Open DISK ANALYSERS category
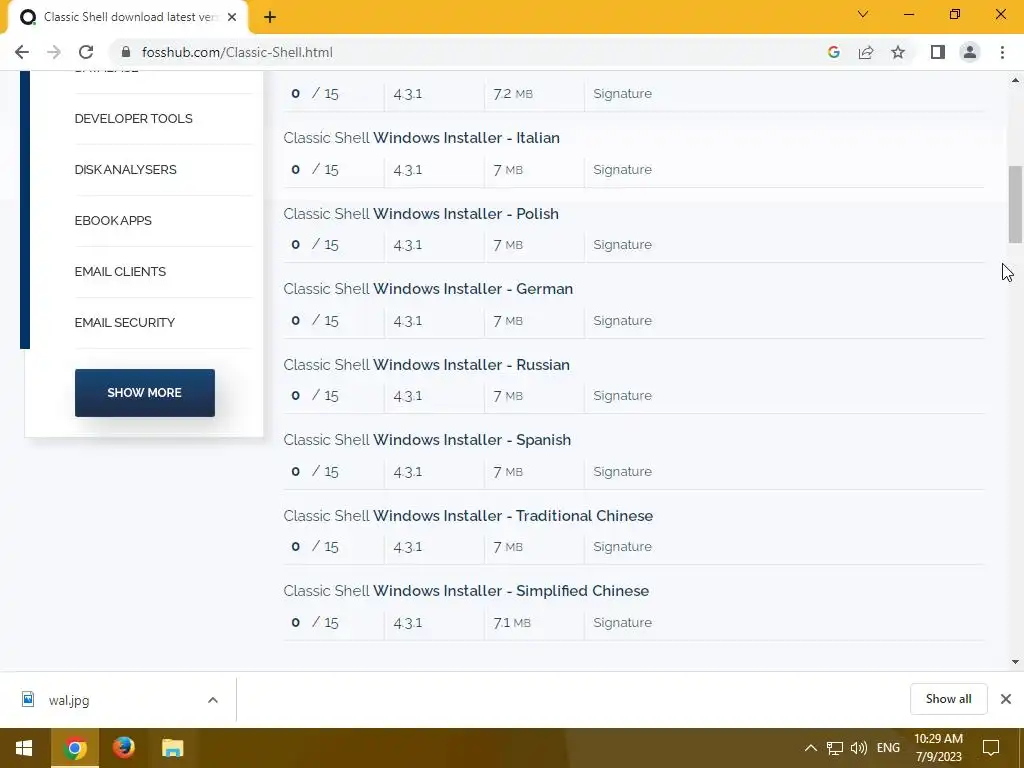 coord(125,170)
